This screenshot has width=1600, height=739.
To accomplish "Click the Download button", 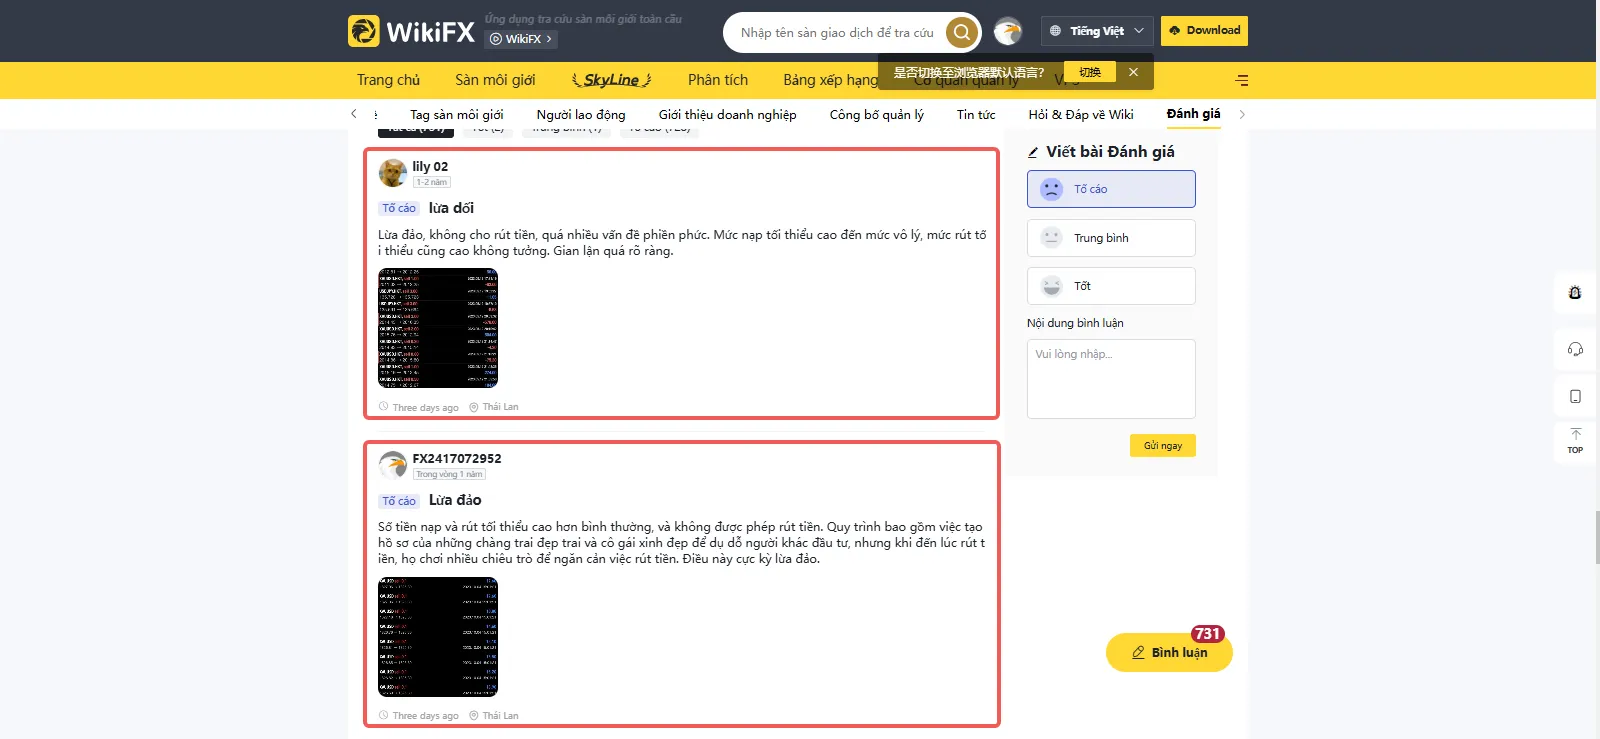I will tap(1205, 31).
